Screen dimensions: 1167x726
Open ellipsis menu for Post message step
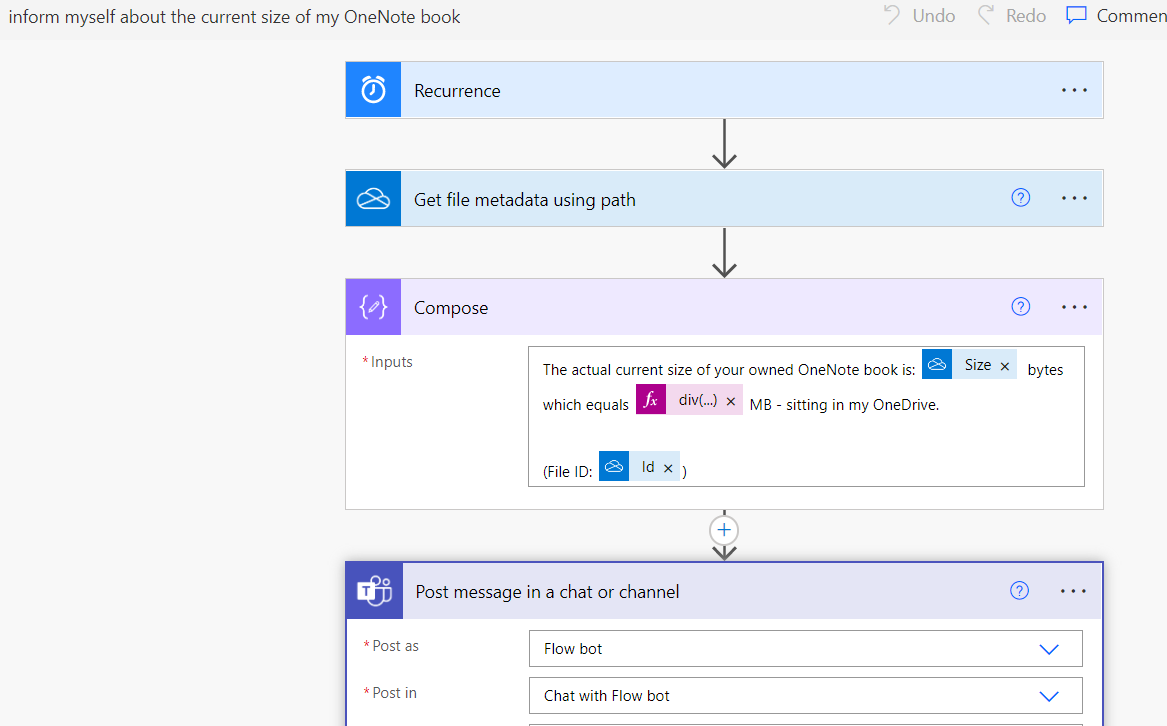click(x=1073, y=591)
